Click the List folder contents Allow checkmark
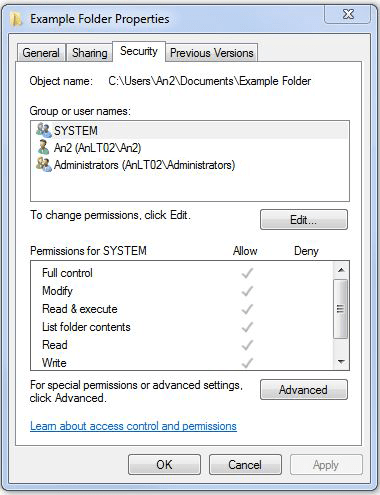 coord(247,327)
